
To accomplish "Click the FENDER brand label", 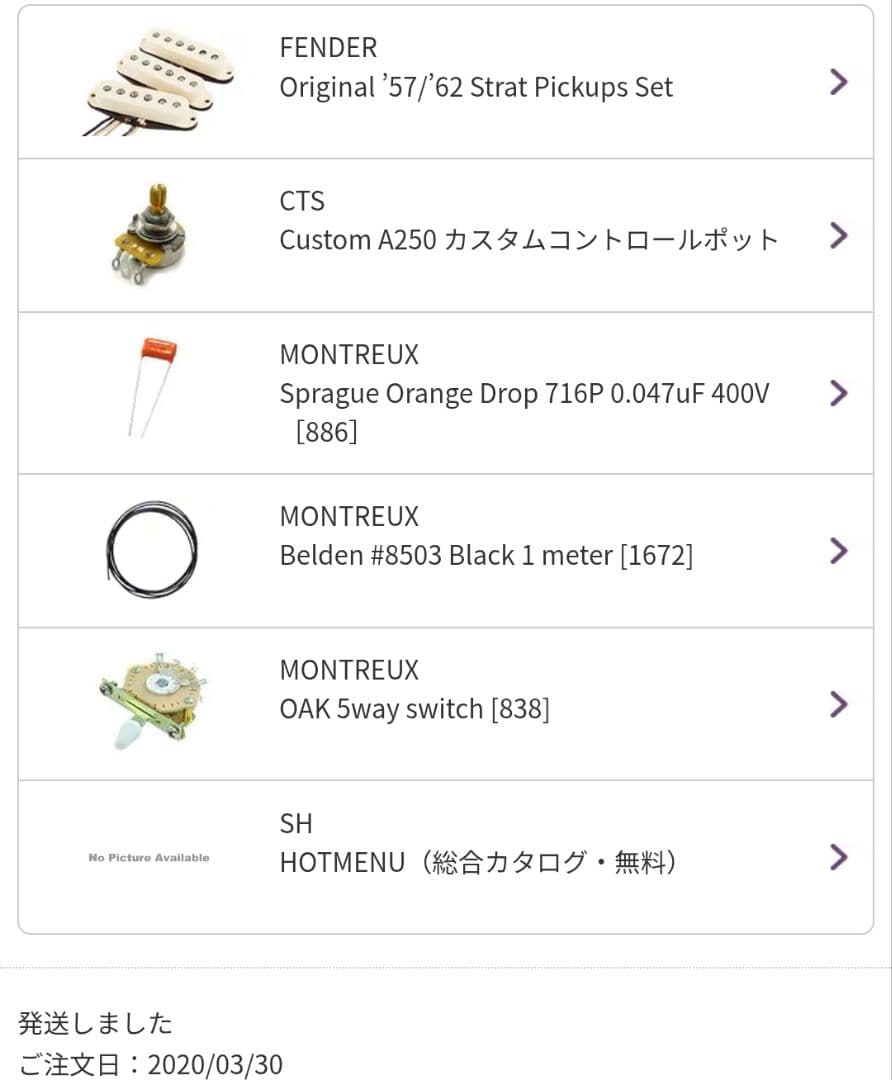I will (328, 47).
